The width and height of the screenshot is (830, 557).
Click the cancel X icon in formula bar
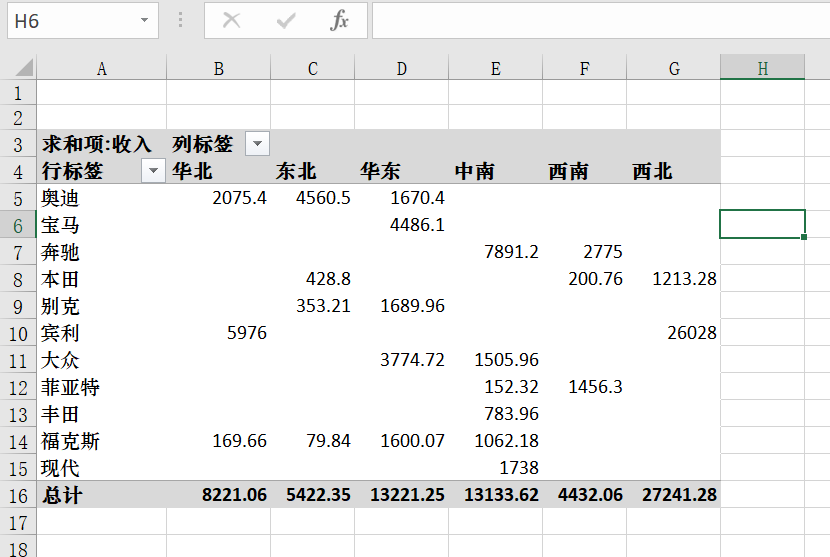click(x=231, y=21)
